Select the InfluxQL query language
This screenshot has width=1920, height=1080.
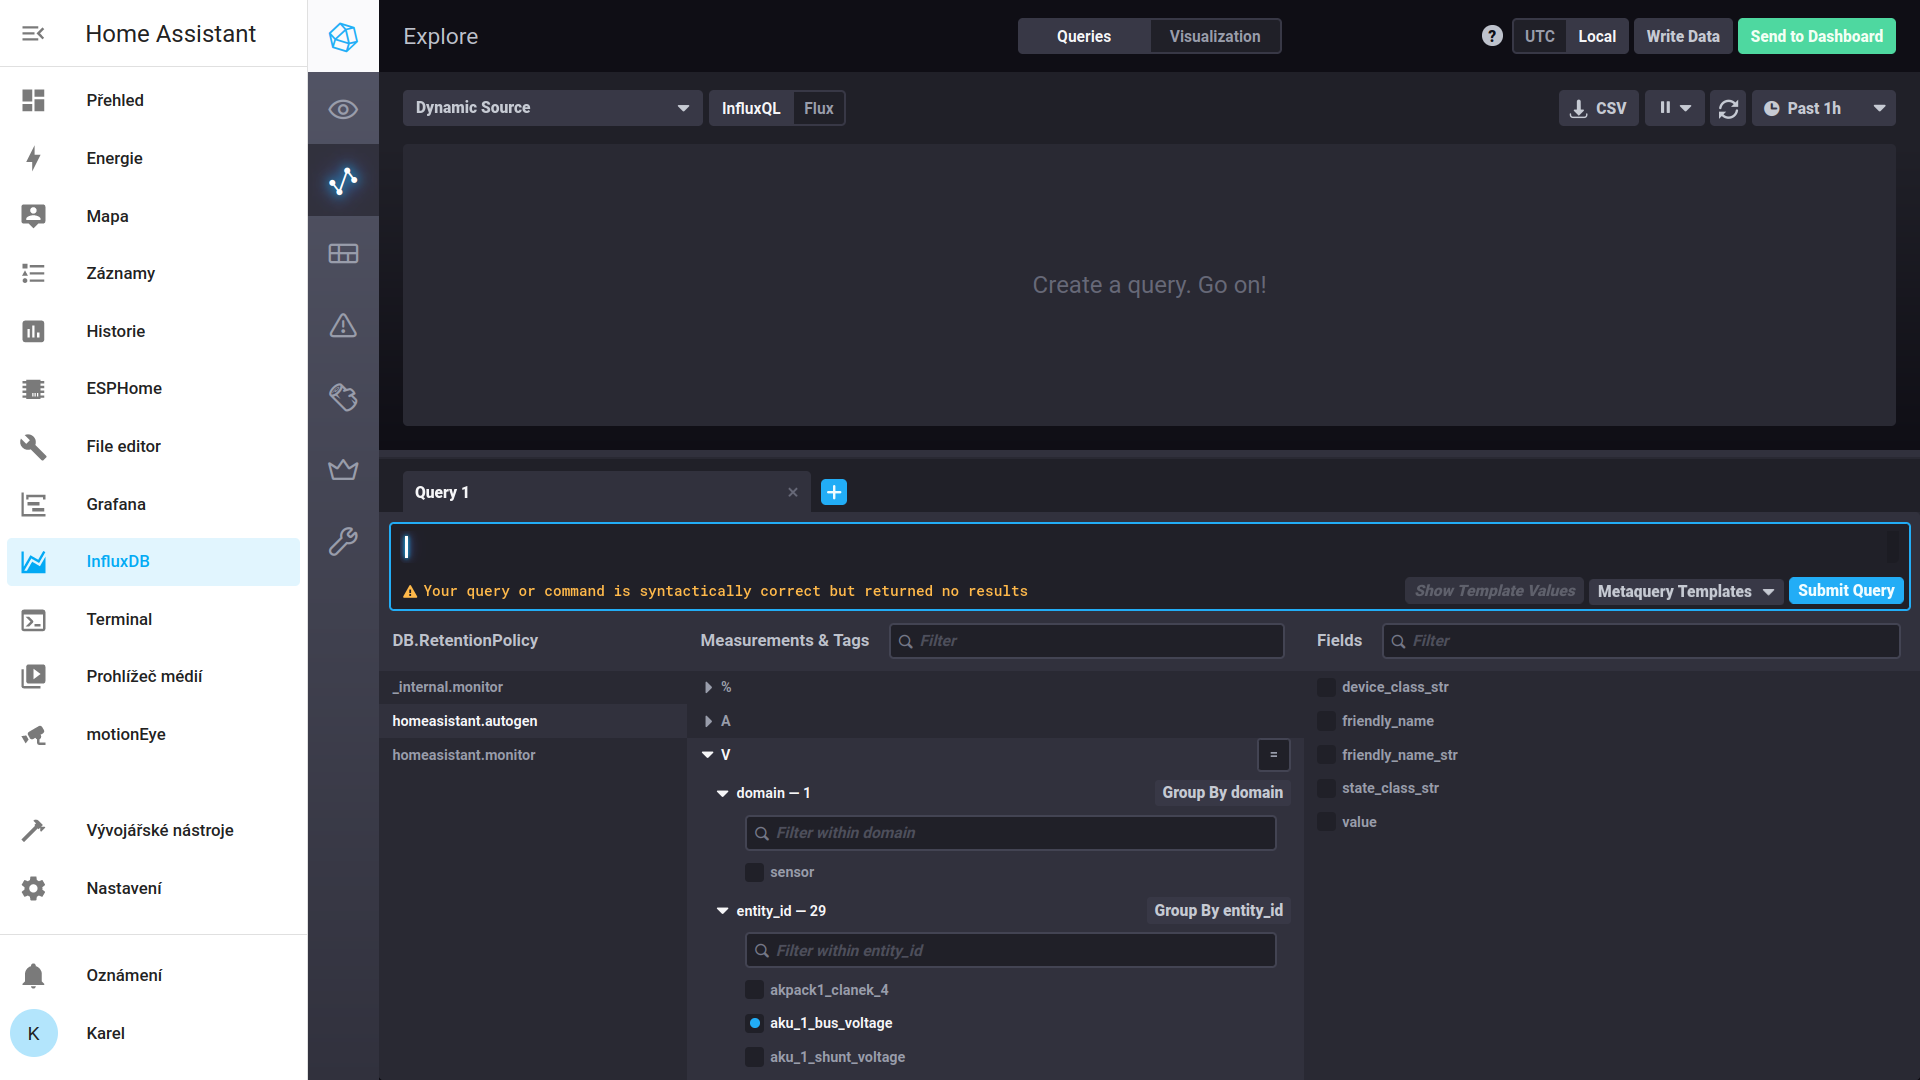(751, 108)
